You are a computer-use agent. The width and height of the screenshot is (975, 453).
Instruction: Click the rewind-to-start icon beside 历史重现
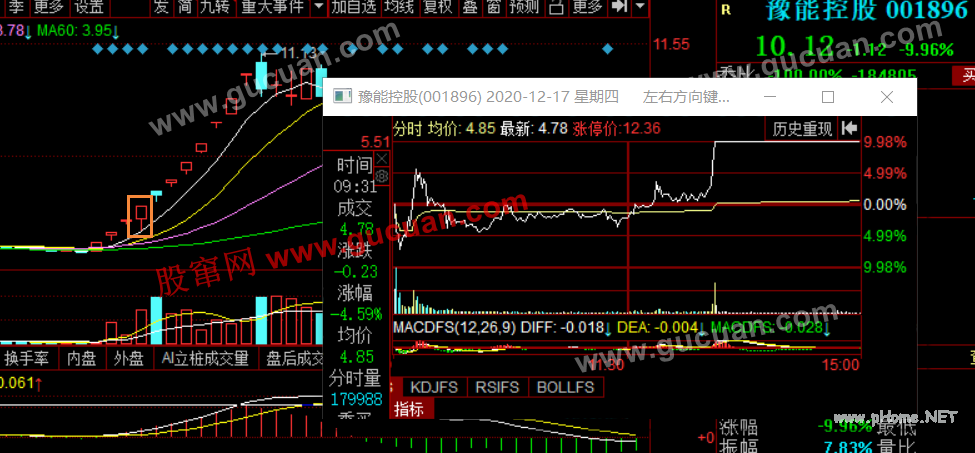click(x=849, y=129)
